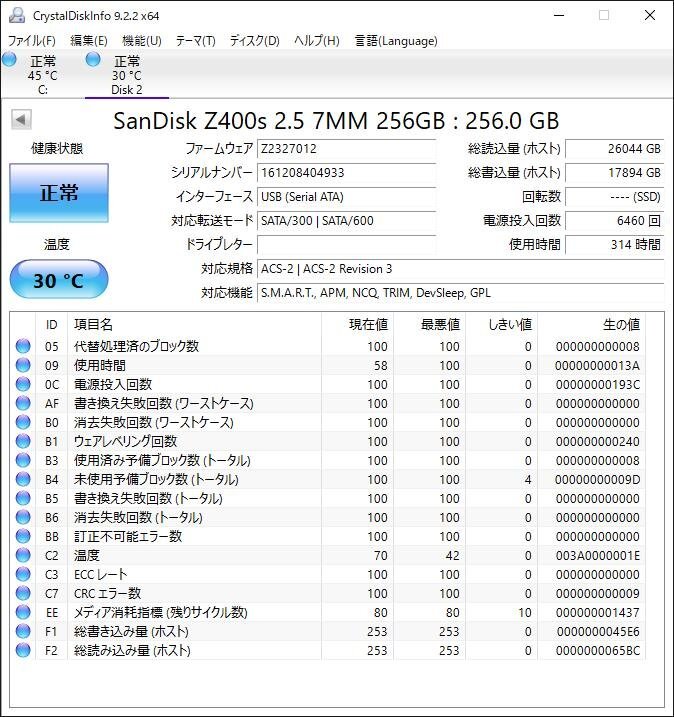Click the 項目名 column header

pyautogui.click(x=194, y=324)
